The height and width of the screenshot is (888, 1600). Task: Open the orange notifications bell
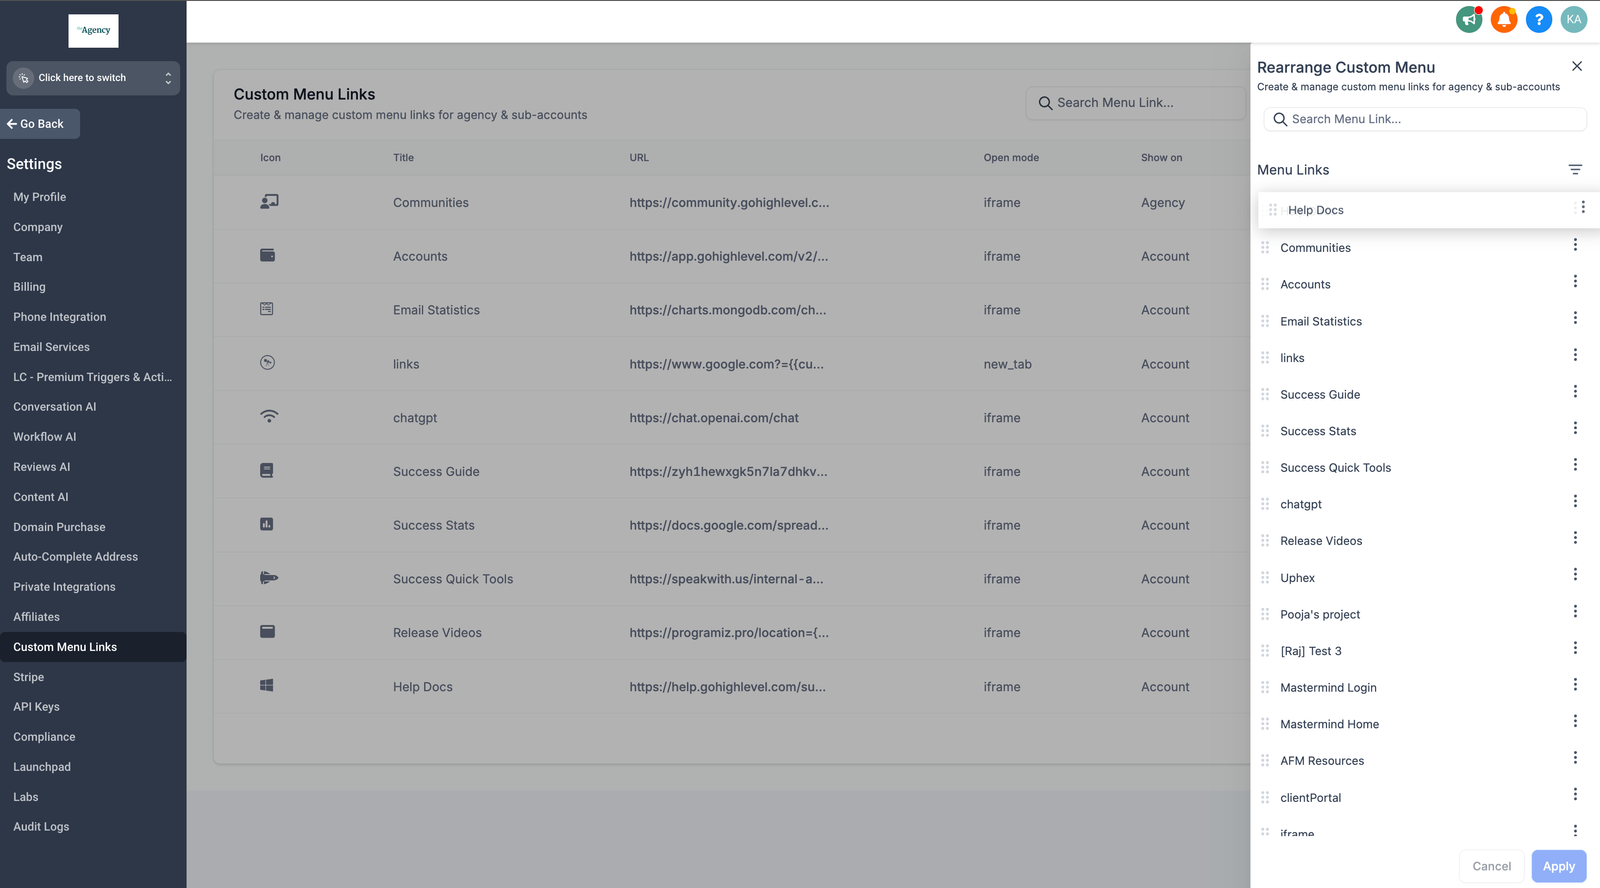(1504, 19)
